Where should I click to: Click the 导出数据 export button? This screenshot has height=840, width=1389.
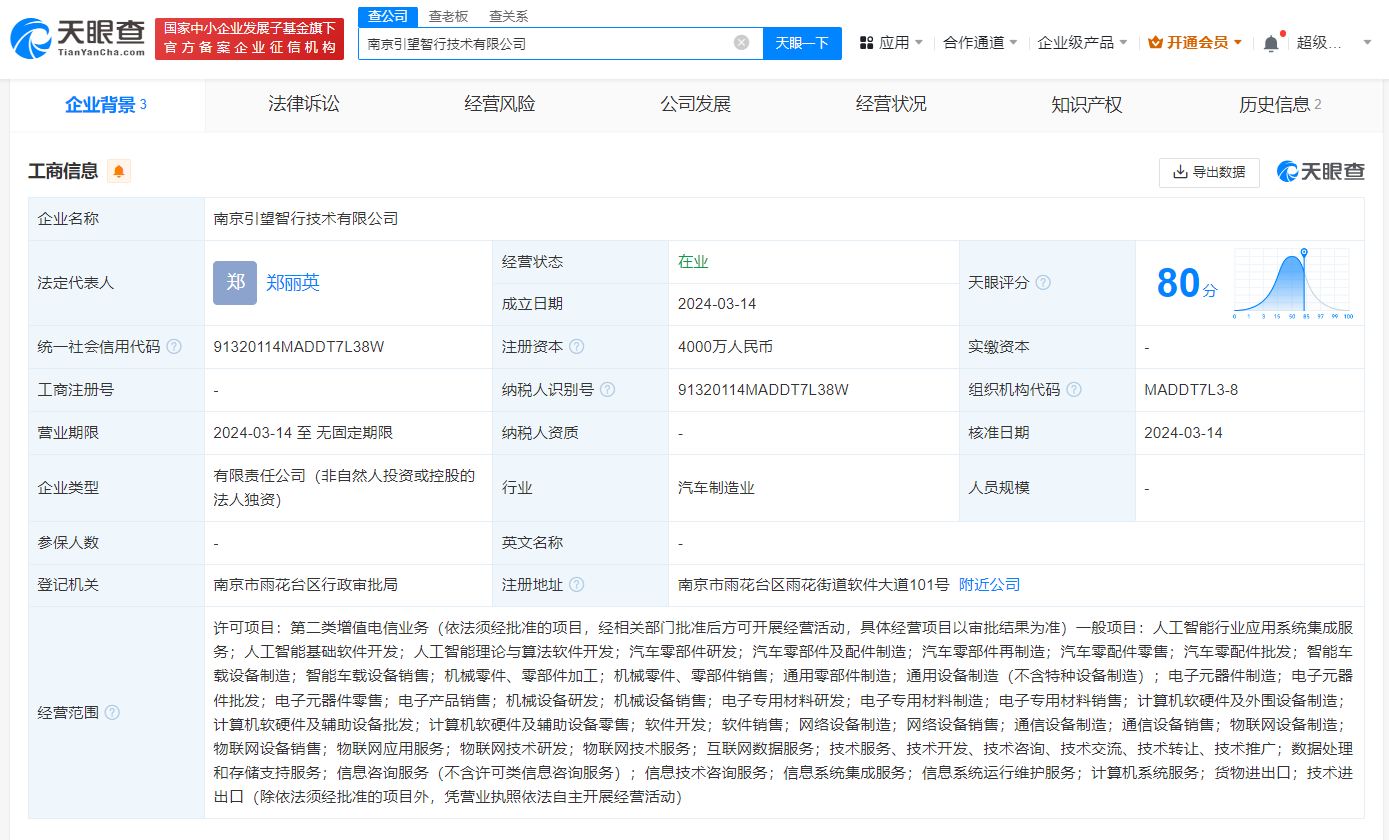pos(1209,172)
